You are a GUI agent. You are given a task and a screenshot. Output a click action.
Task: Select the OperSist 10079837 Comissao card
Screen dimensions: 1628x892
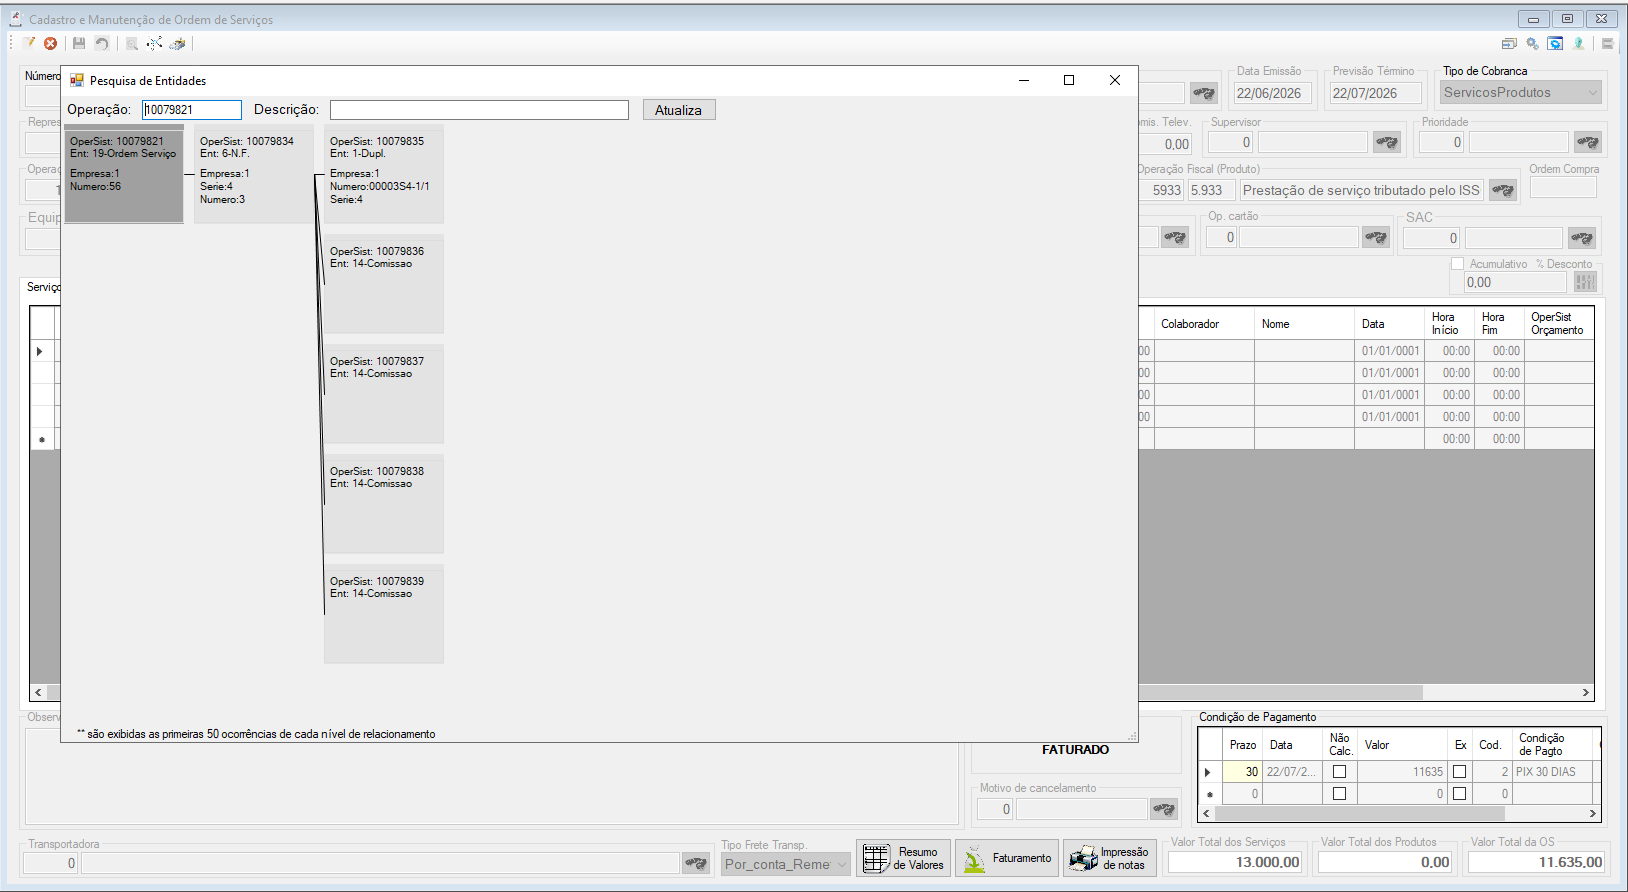pos(384,395)
